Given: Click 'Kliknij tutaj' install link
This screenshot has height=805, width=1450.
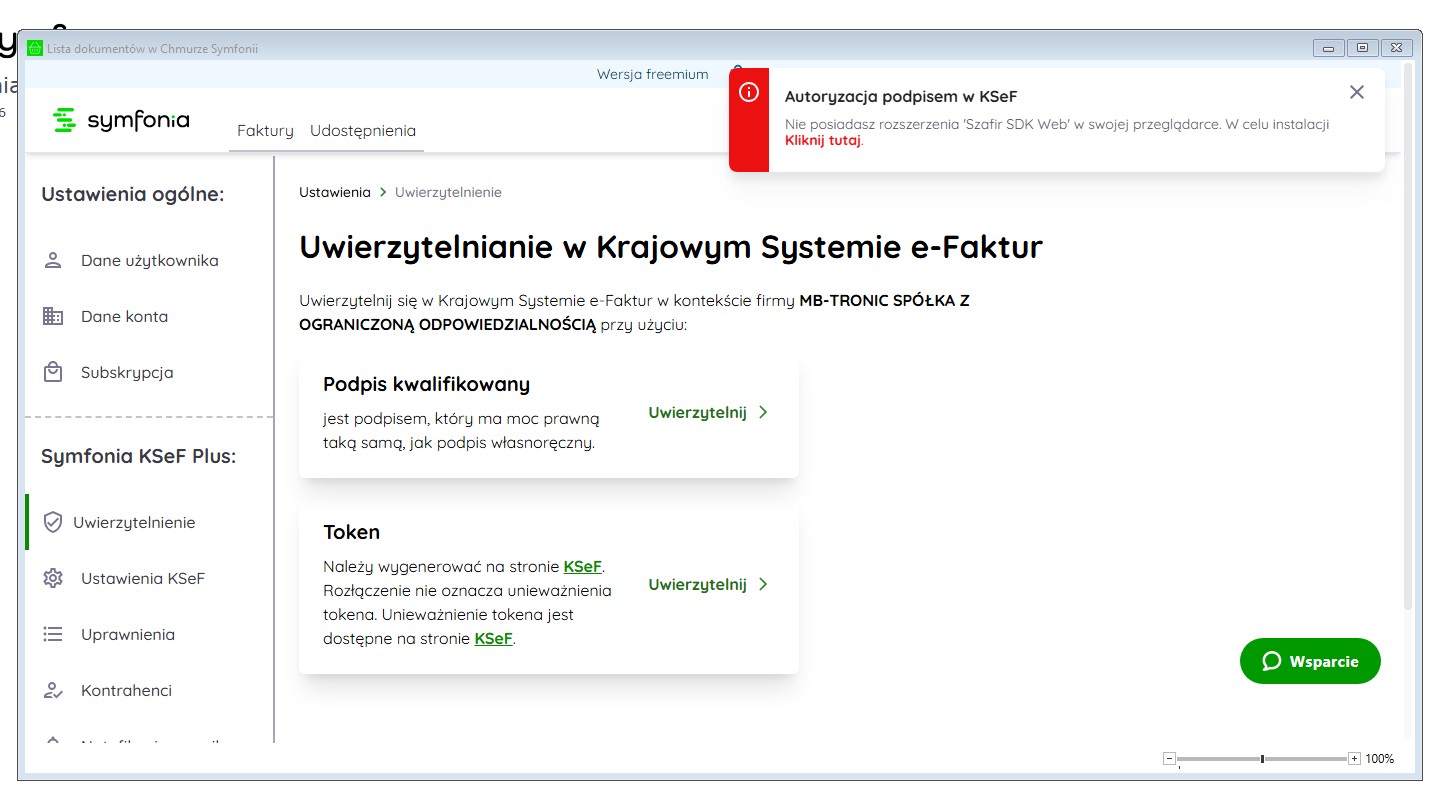Looking at the screenshot, I should (822, 141).
